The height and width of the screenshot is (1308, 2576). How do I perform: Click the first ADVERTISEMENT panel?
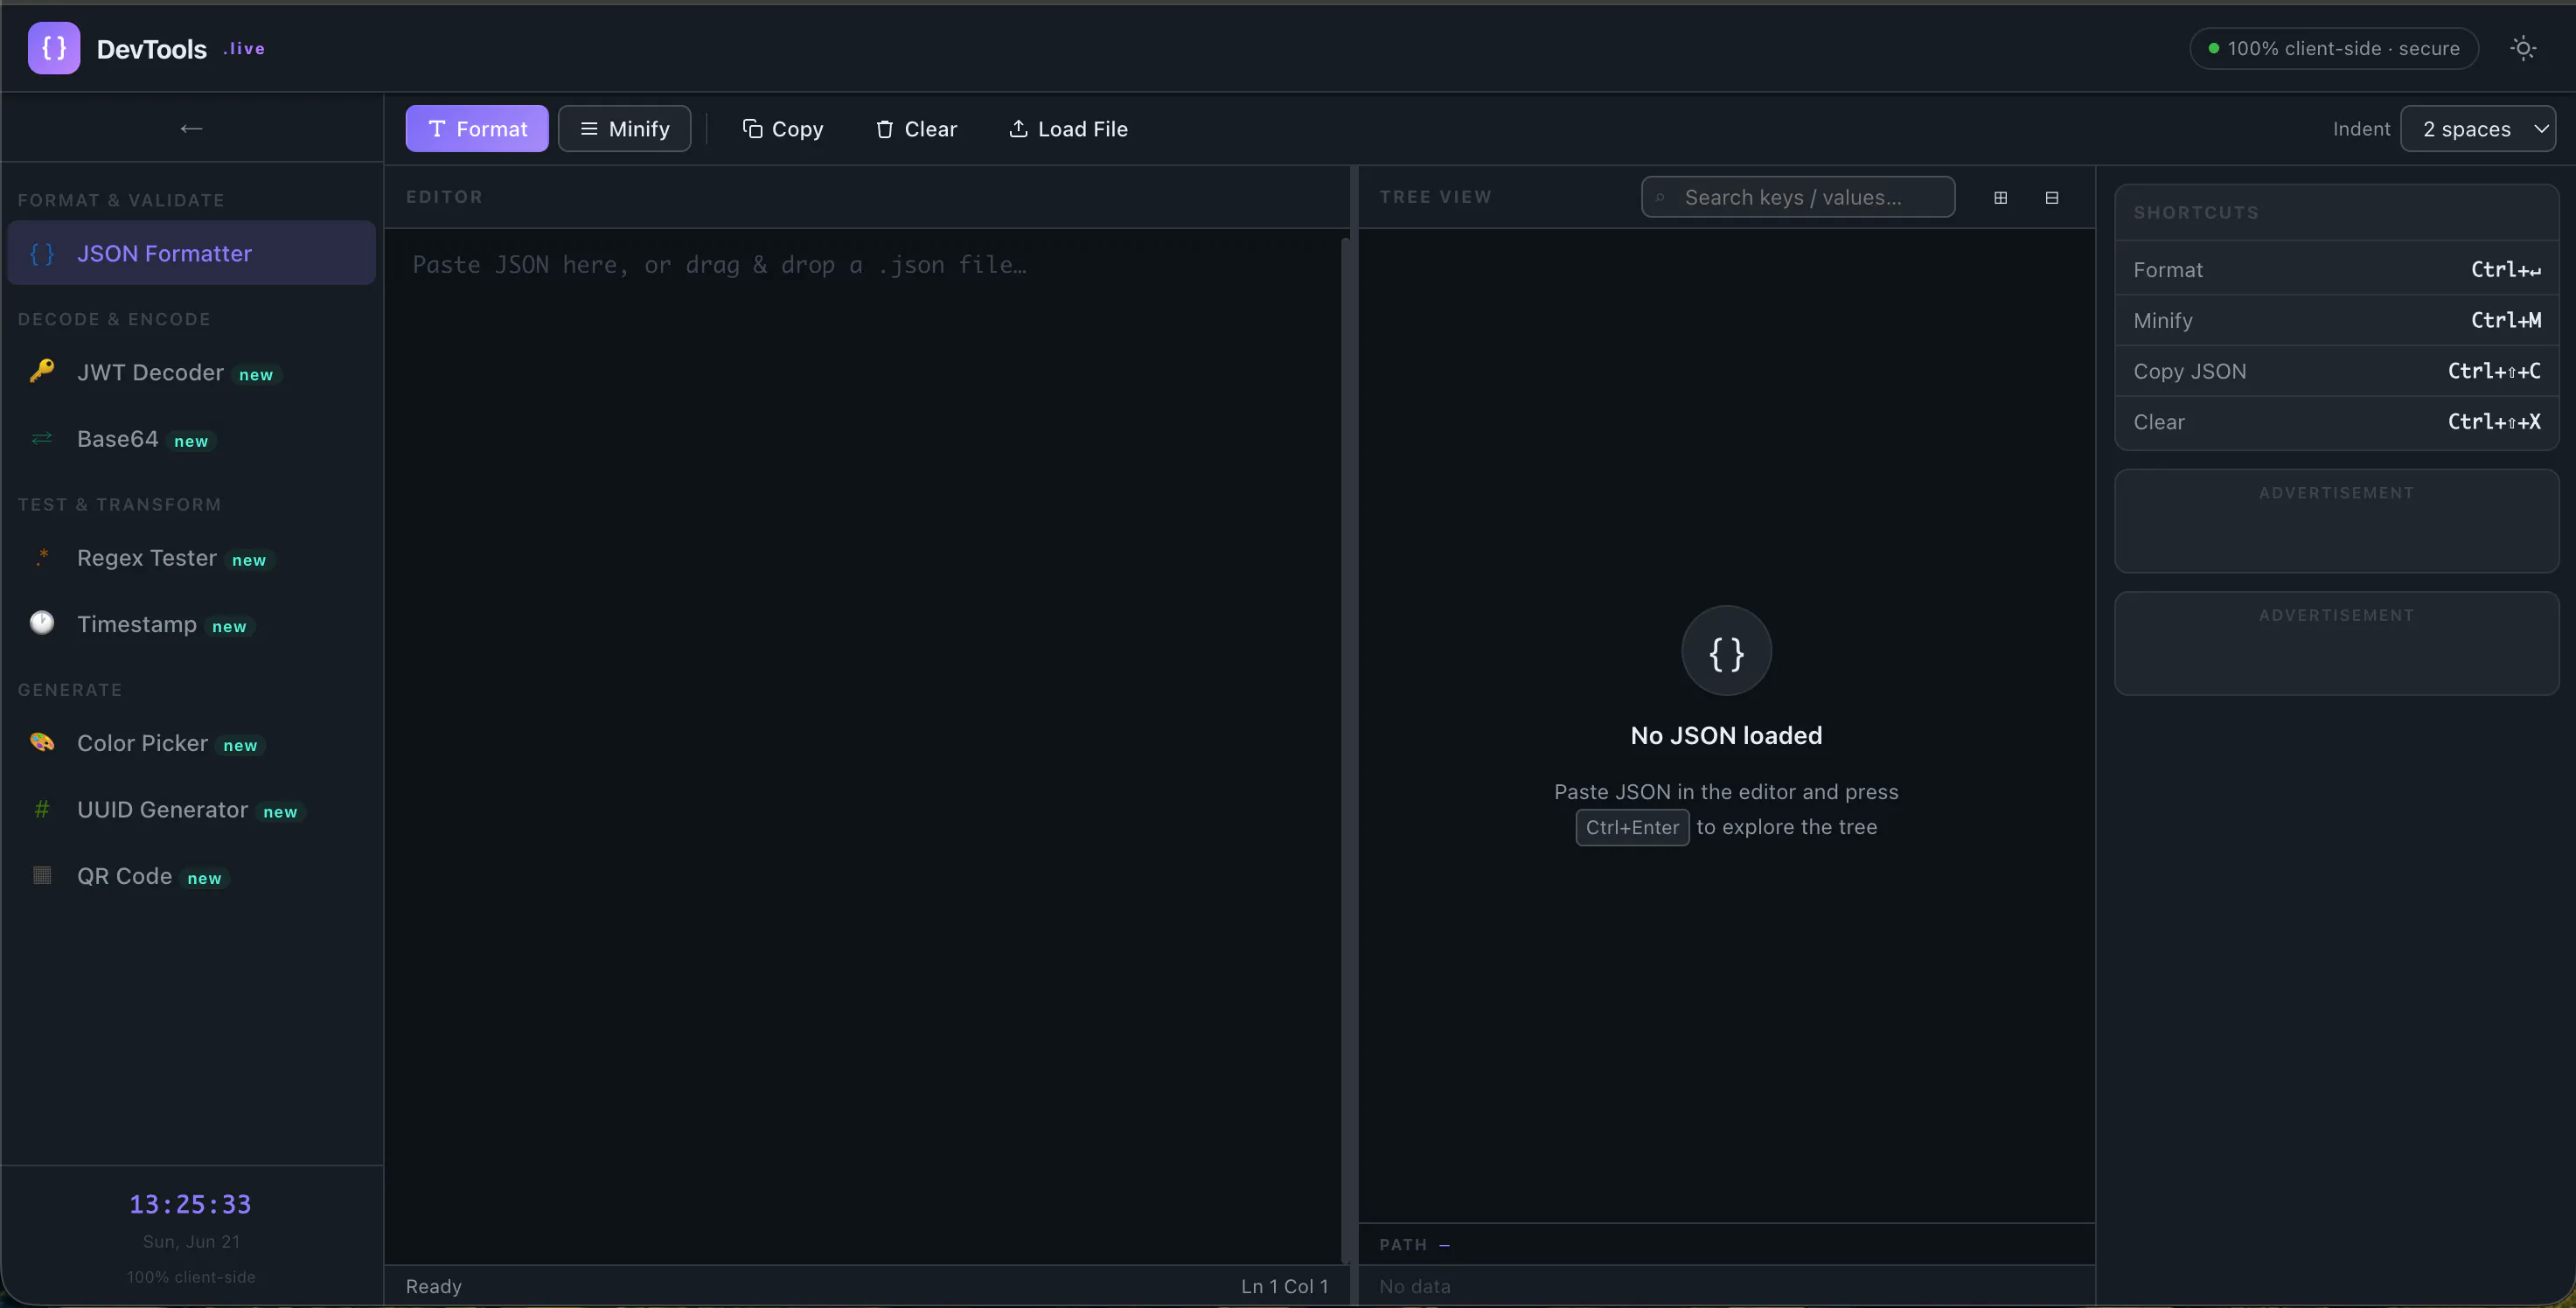point(2337,521)
